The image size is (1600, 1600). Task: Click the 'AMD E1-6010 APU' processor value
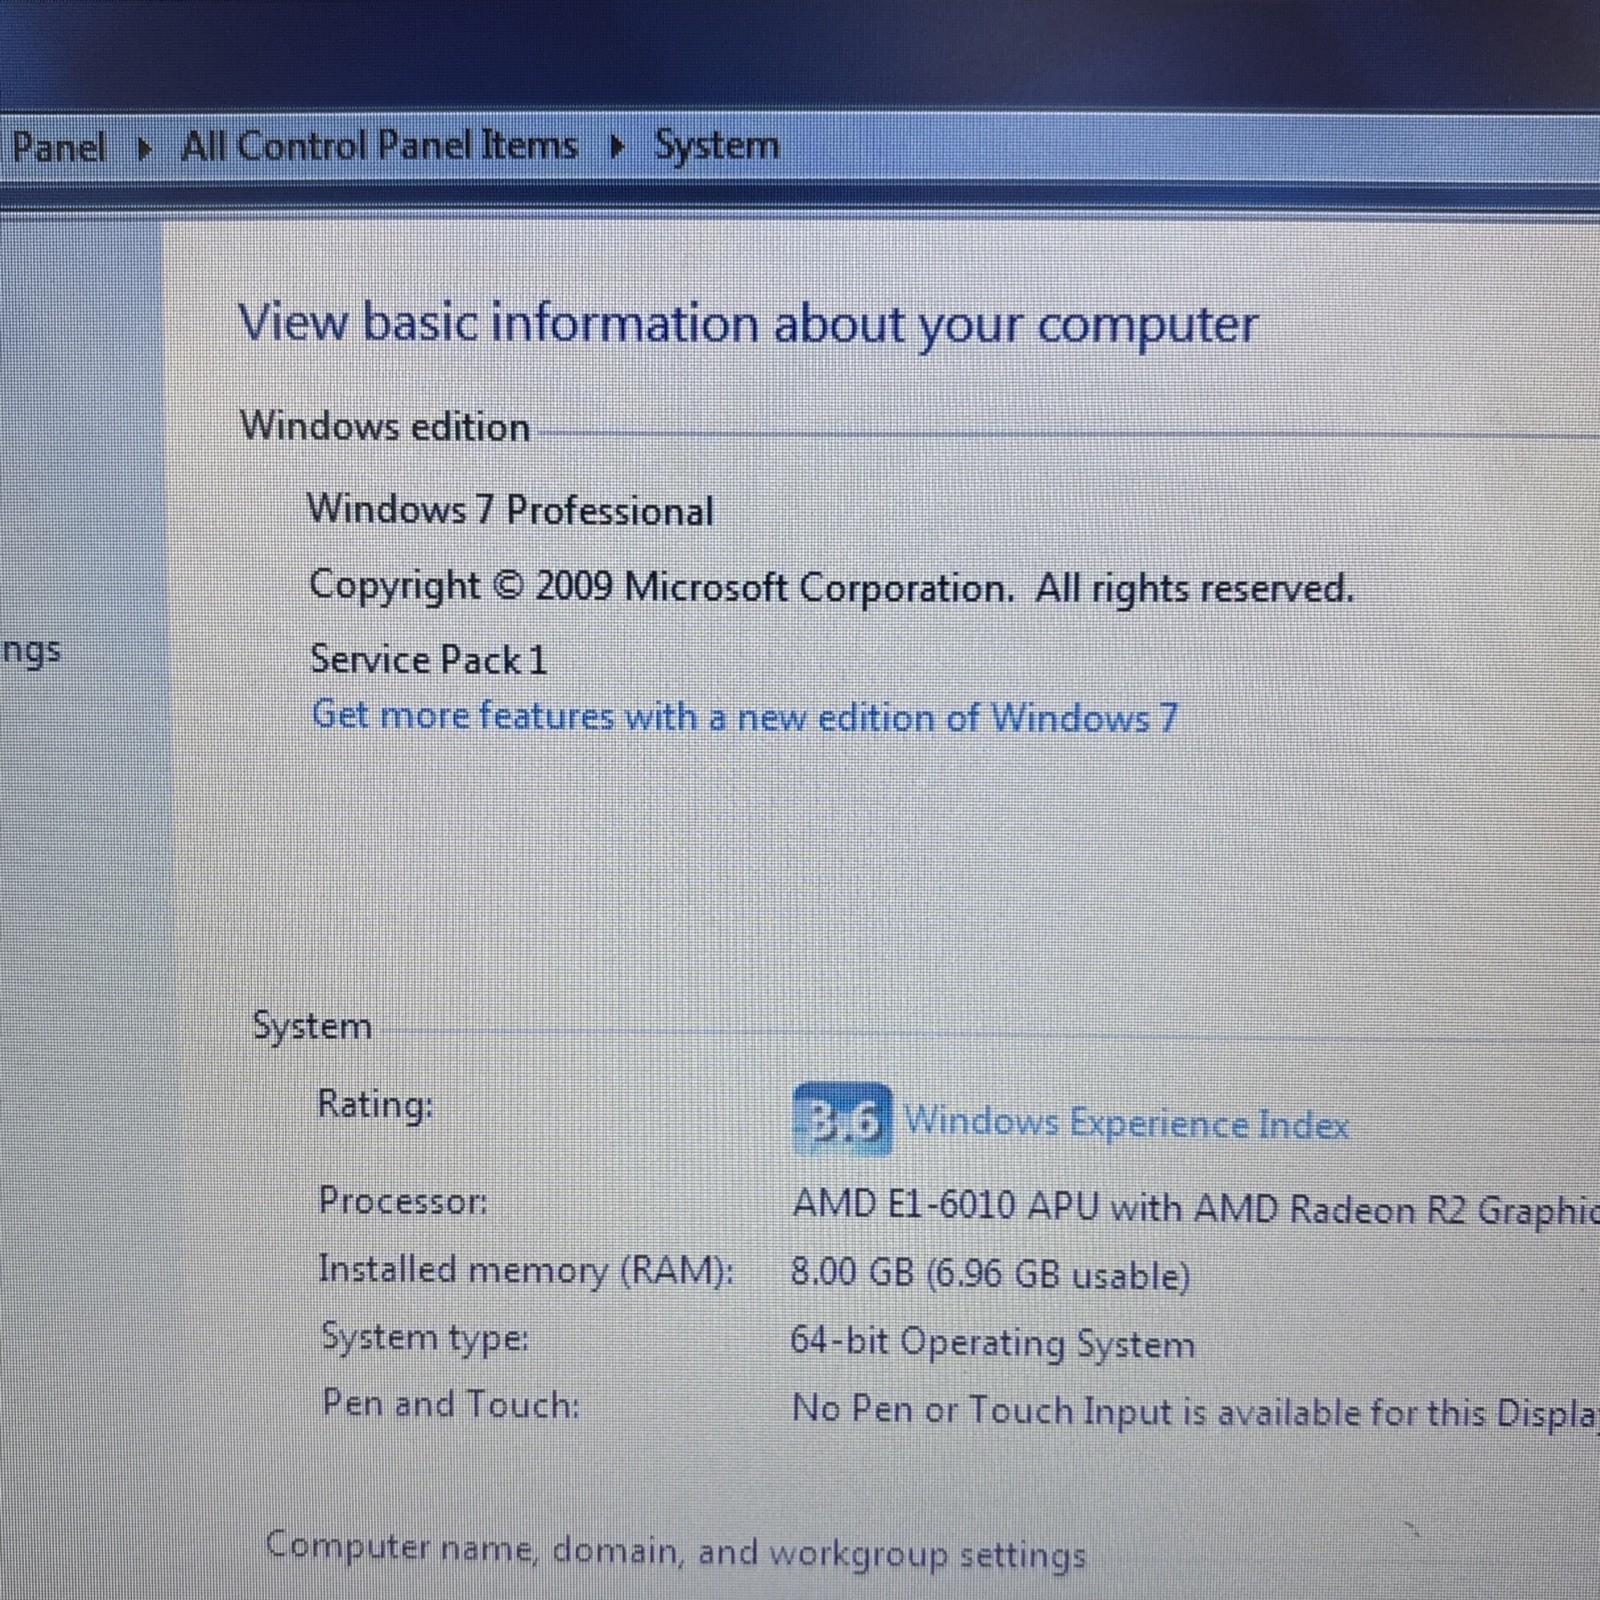click(x=1195, y=1208)
